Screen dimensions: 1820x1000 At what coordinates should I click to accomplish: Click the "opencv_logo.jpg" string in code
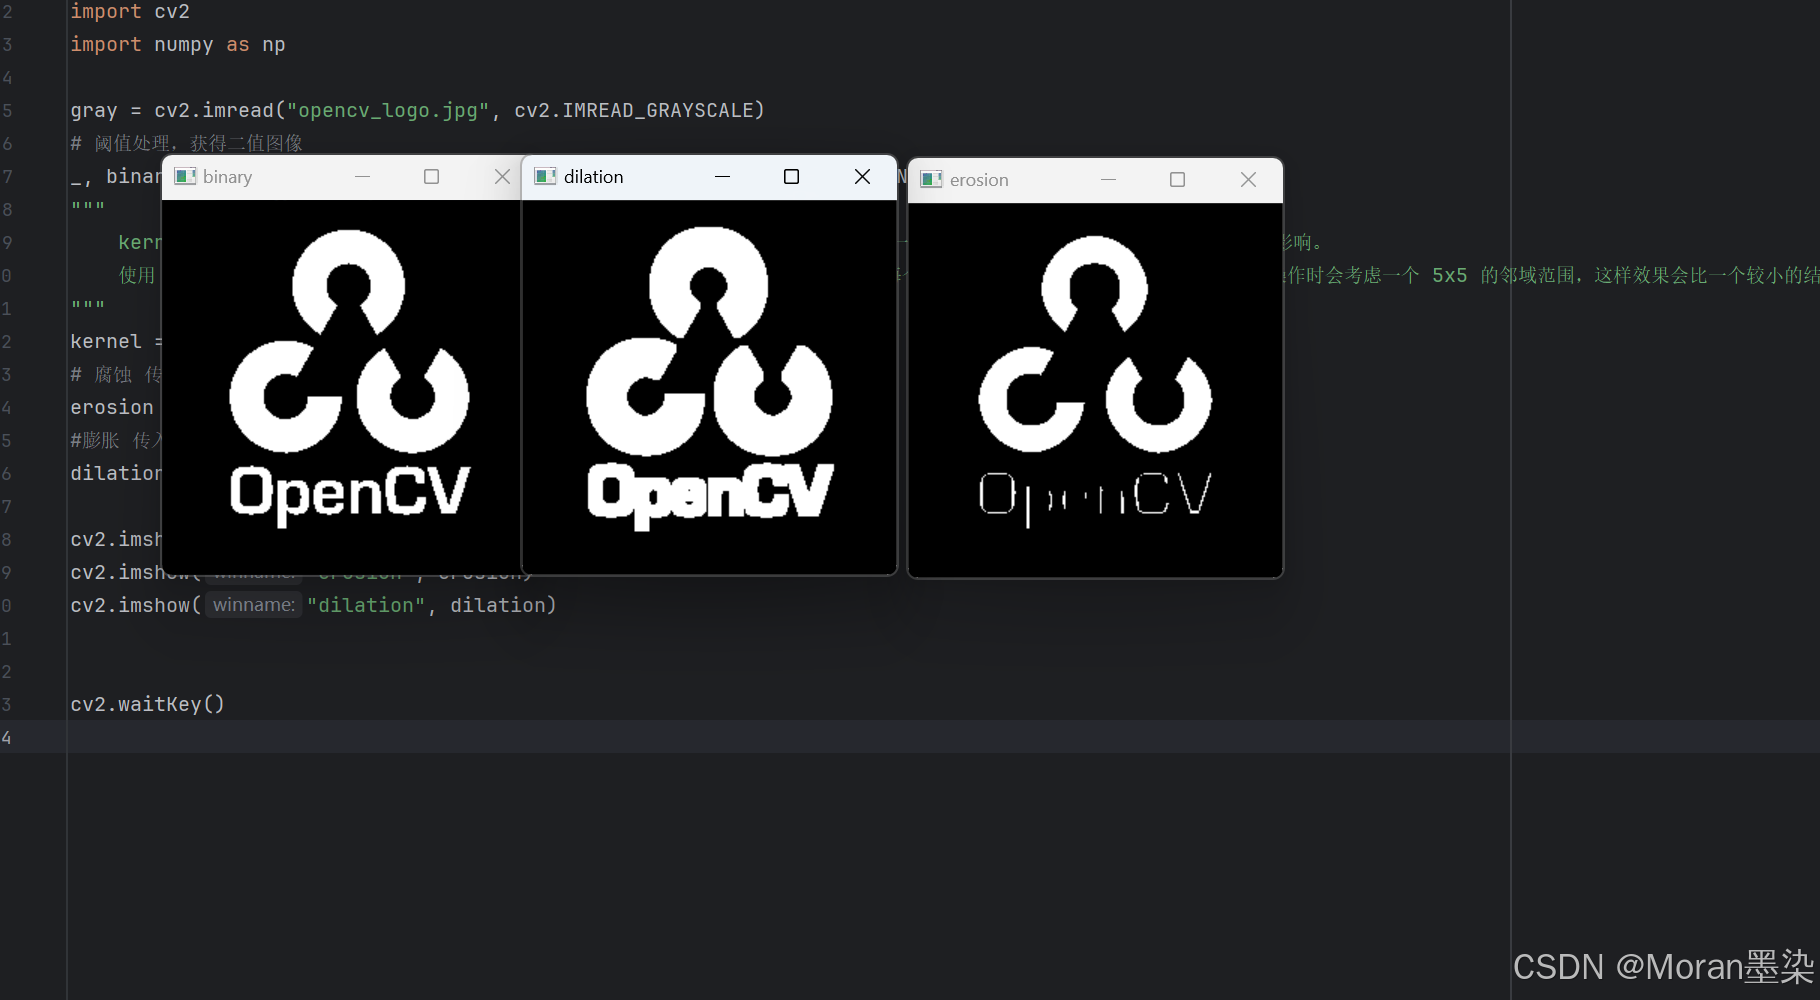388,111
